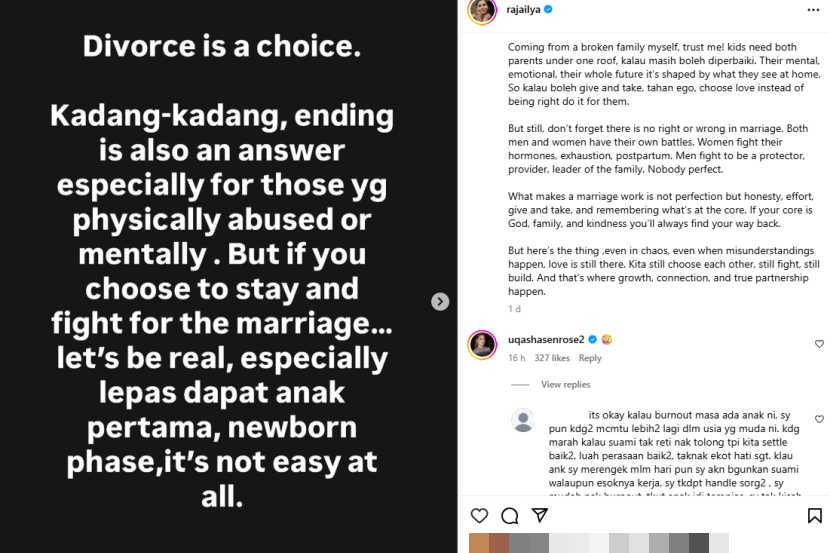830x553 pixels.
Task: Expand View replies under uqashasenrose2's comment
Action: pyautogui.click(x=565, y=385)
